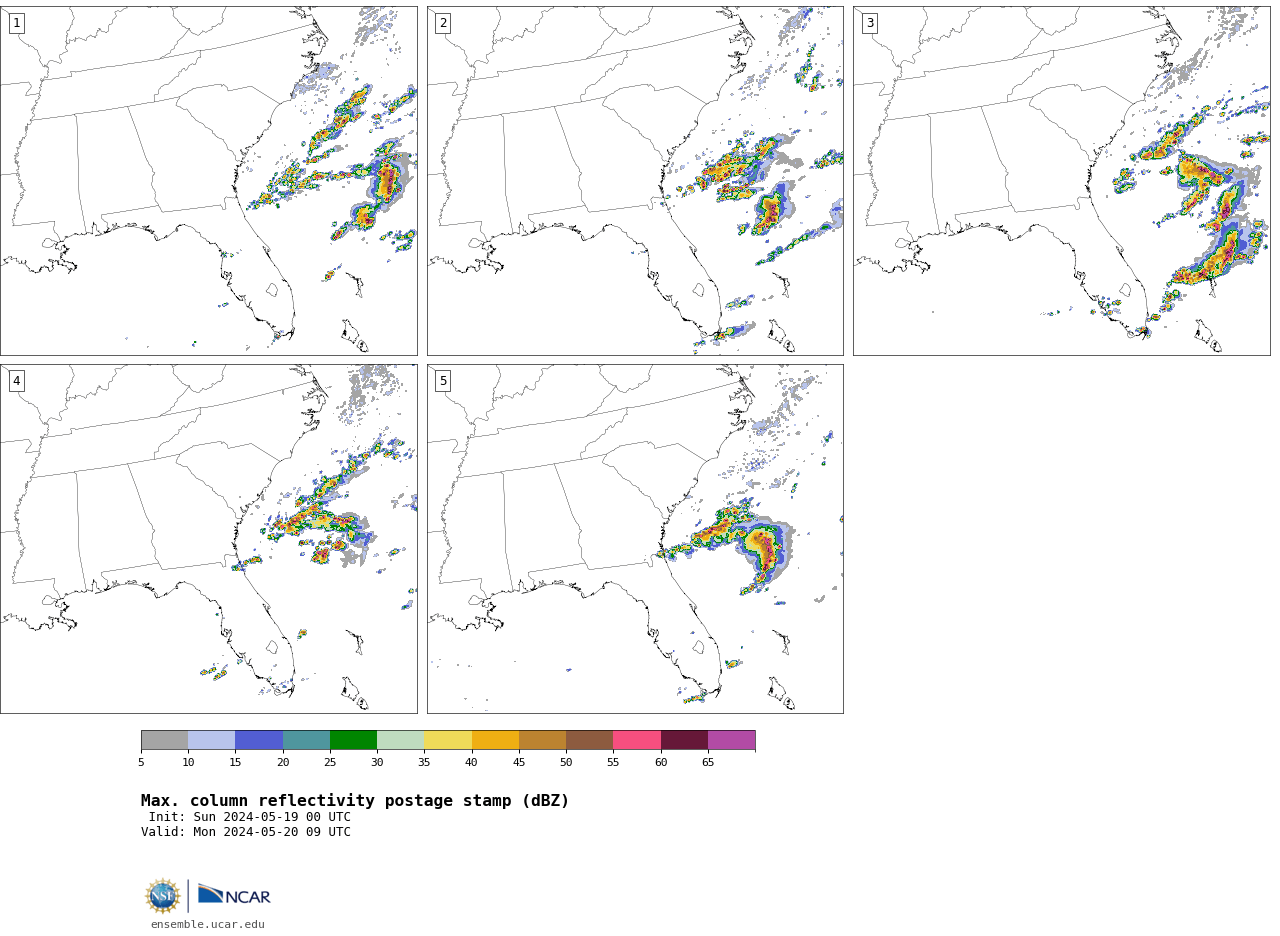Click the number label 2 on second panel
1280x936 pixels.
(443, 23)
